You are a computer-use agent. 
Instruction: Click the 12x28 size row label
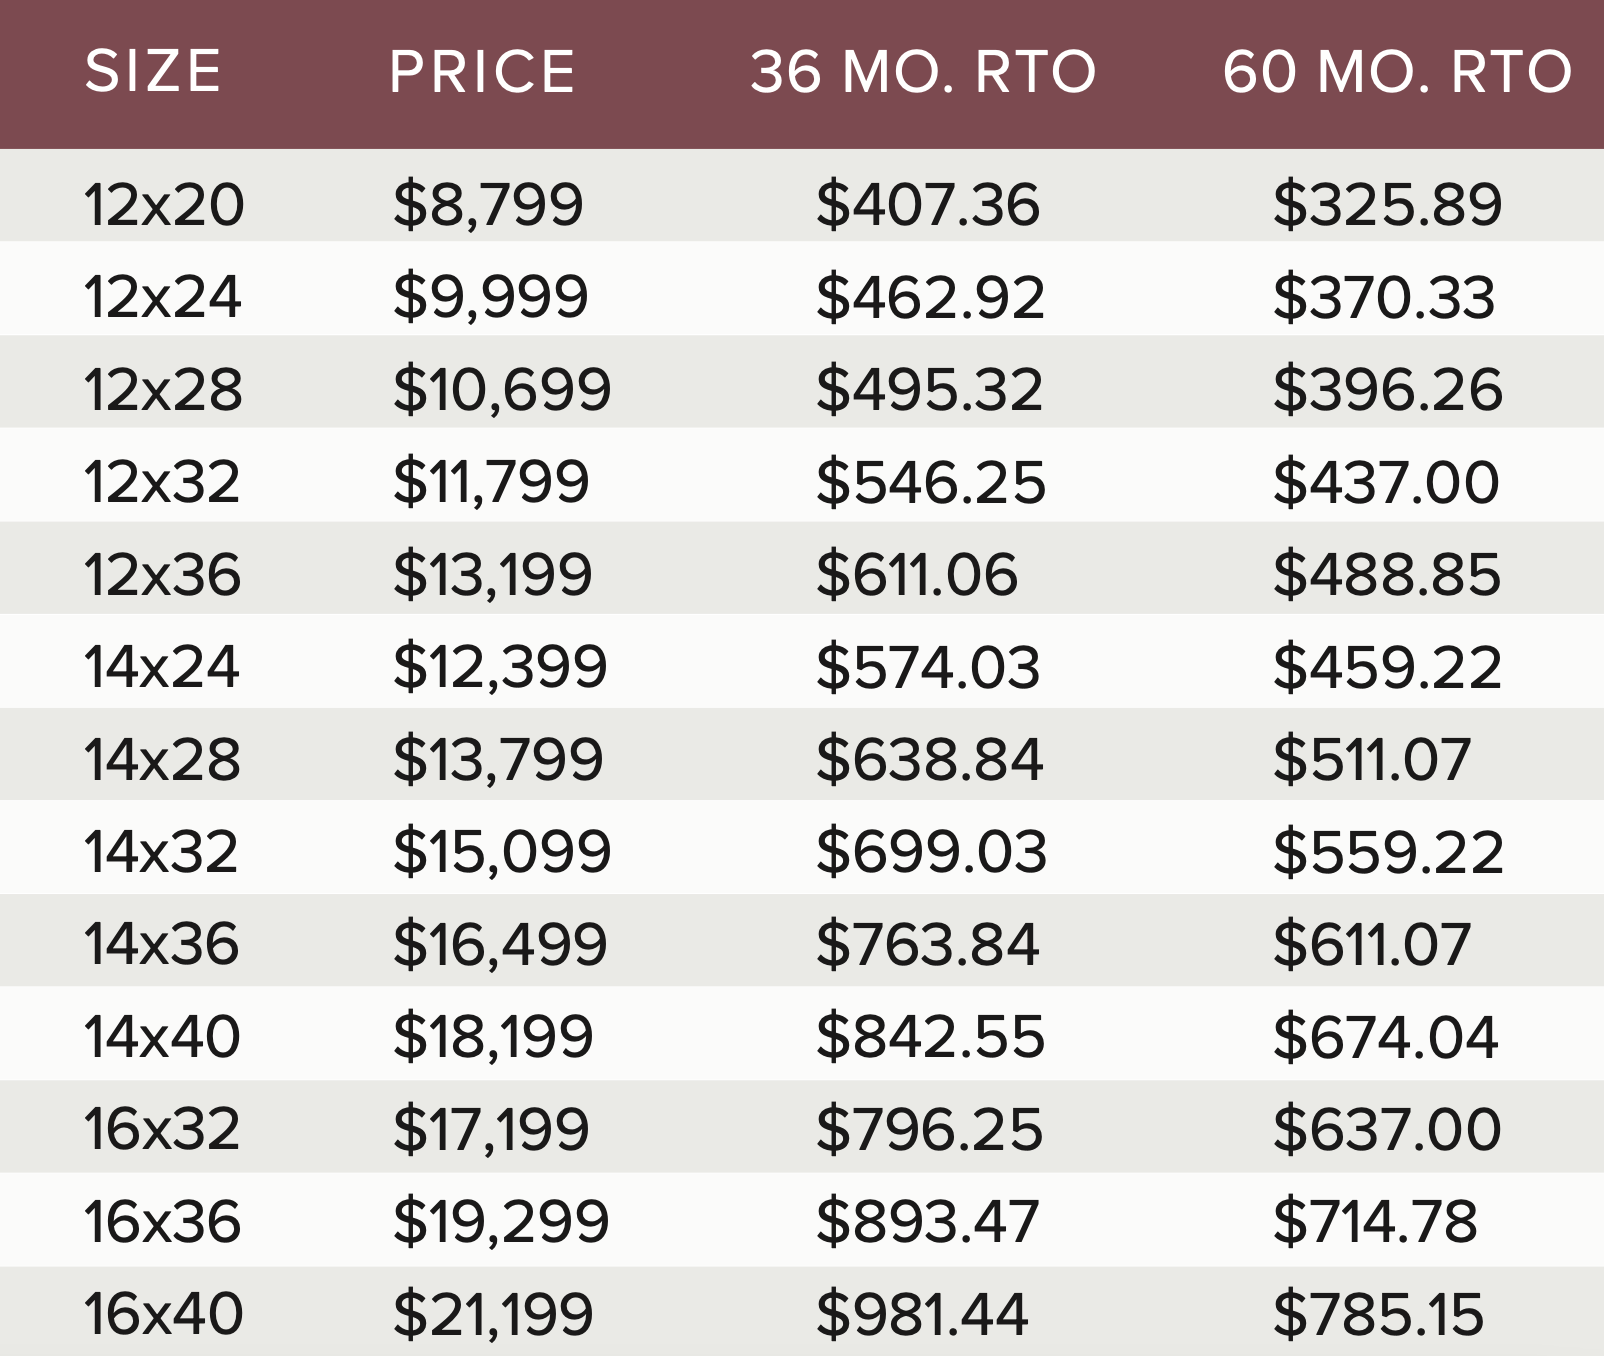(x=163, y=389)
